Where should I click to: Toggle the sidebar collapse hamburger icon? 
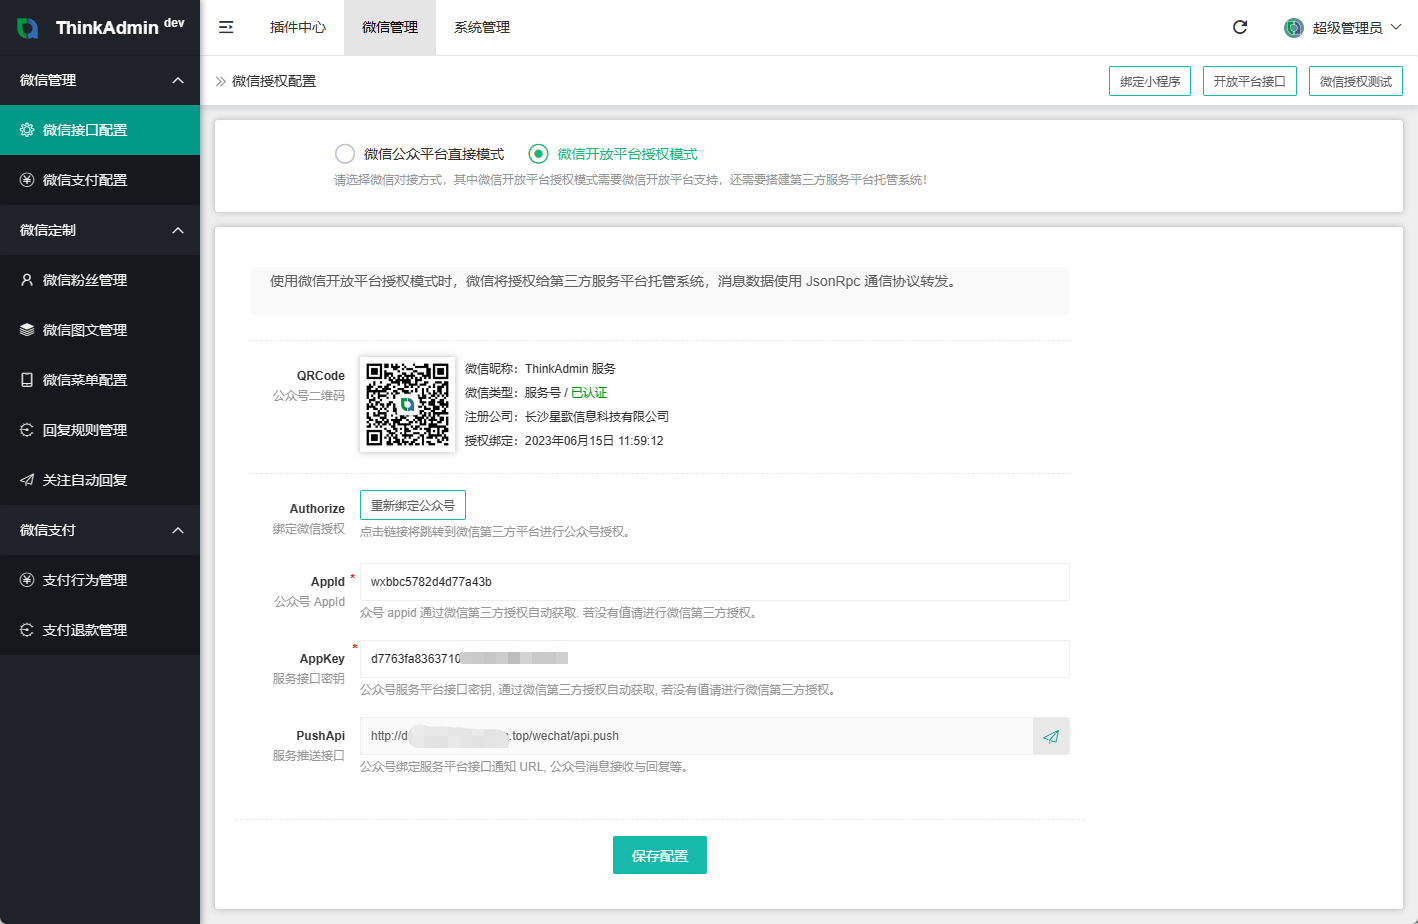(226, 28)
